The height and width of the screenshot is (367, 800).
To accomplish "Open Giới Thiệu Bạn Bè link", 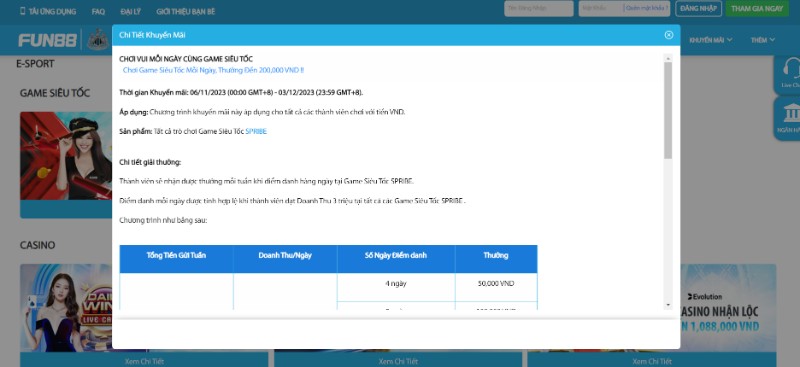I will (186, 11).
